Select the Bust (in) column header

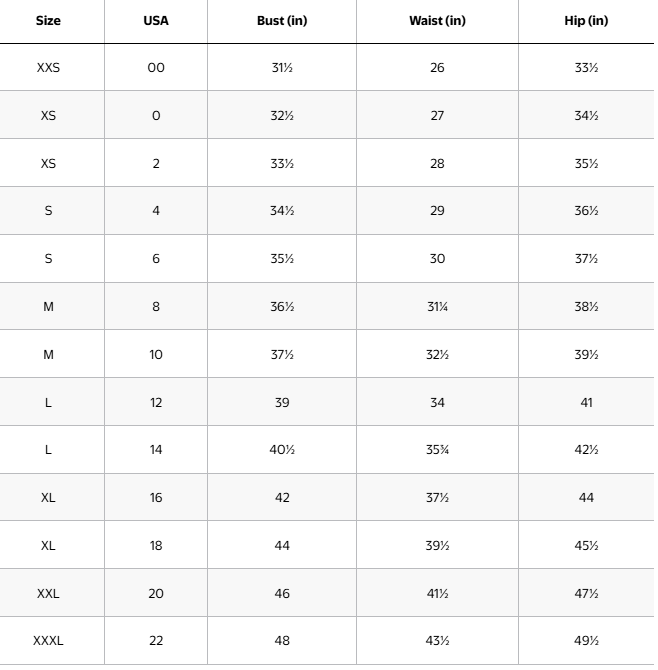click(x=282, y=21)
